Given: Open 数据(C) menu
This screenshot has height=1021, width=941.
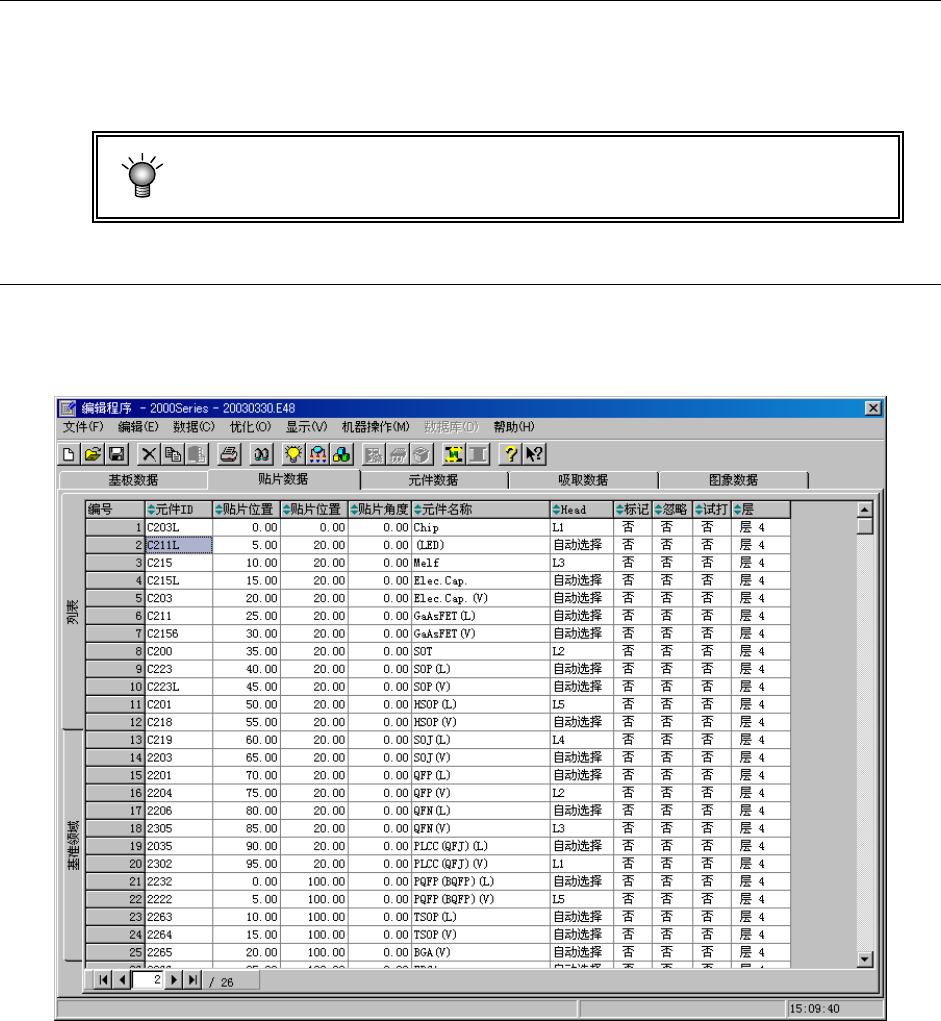Looking at the screenshot, I should click(x=193, y=427).
